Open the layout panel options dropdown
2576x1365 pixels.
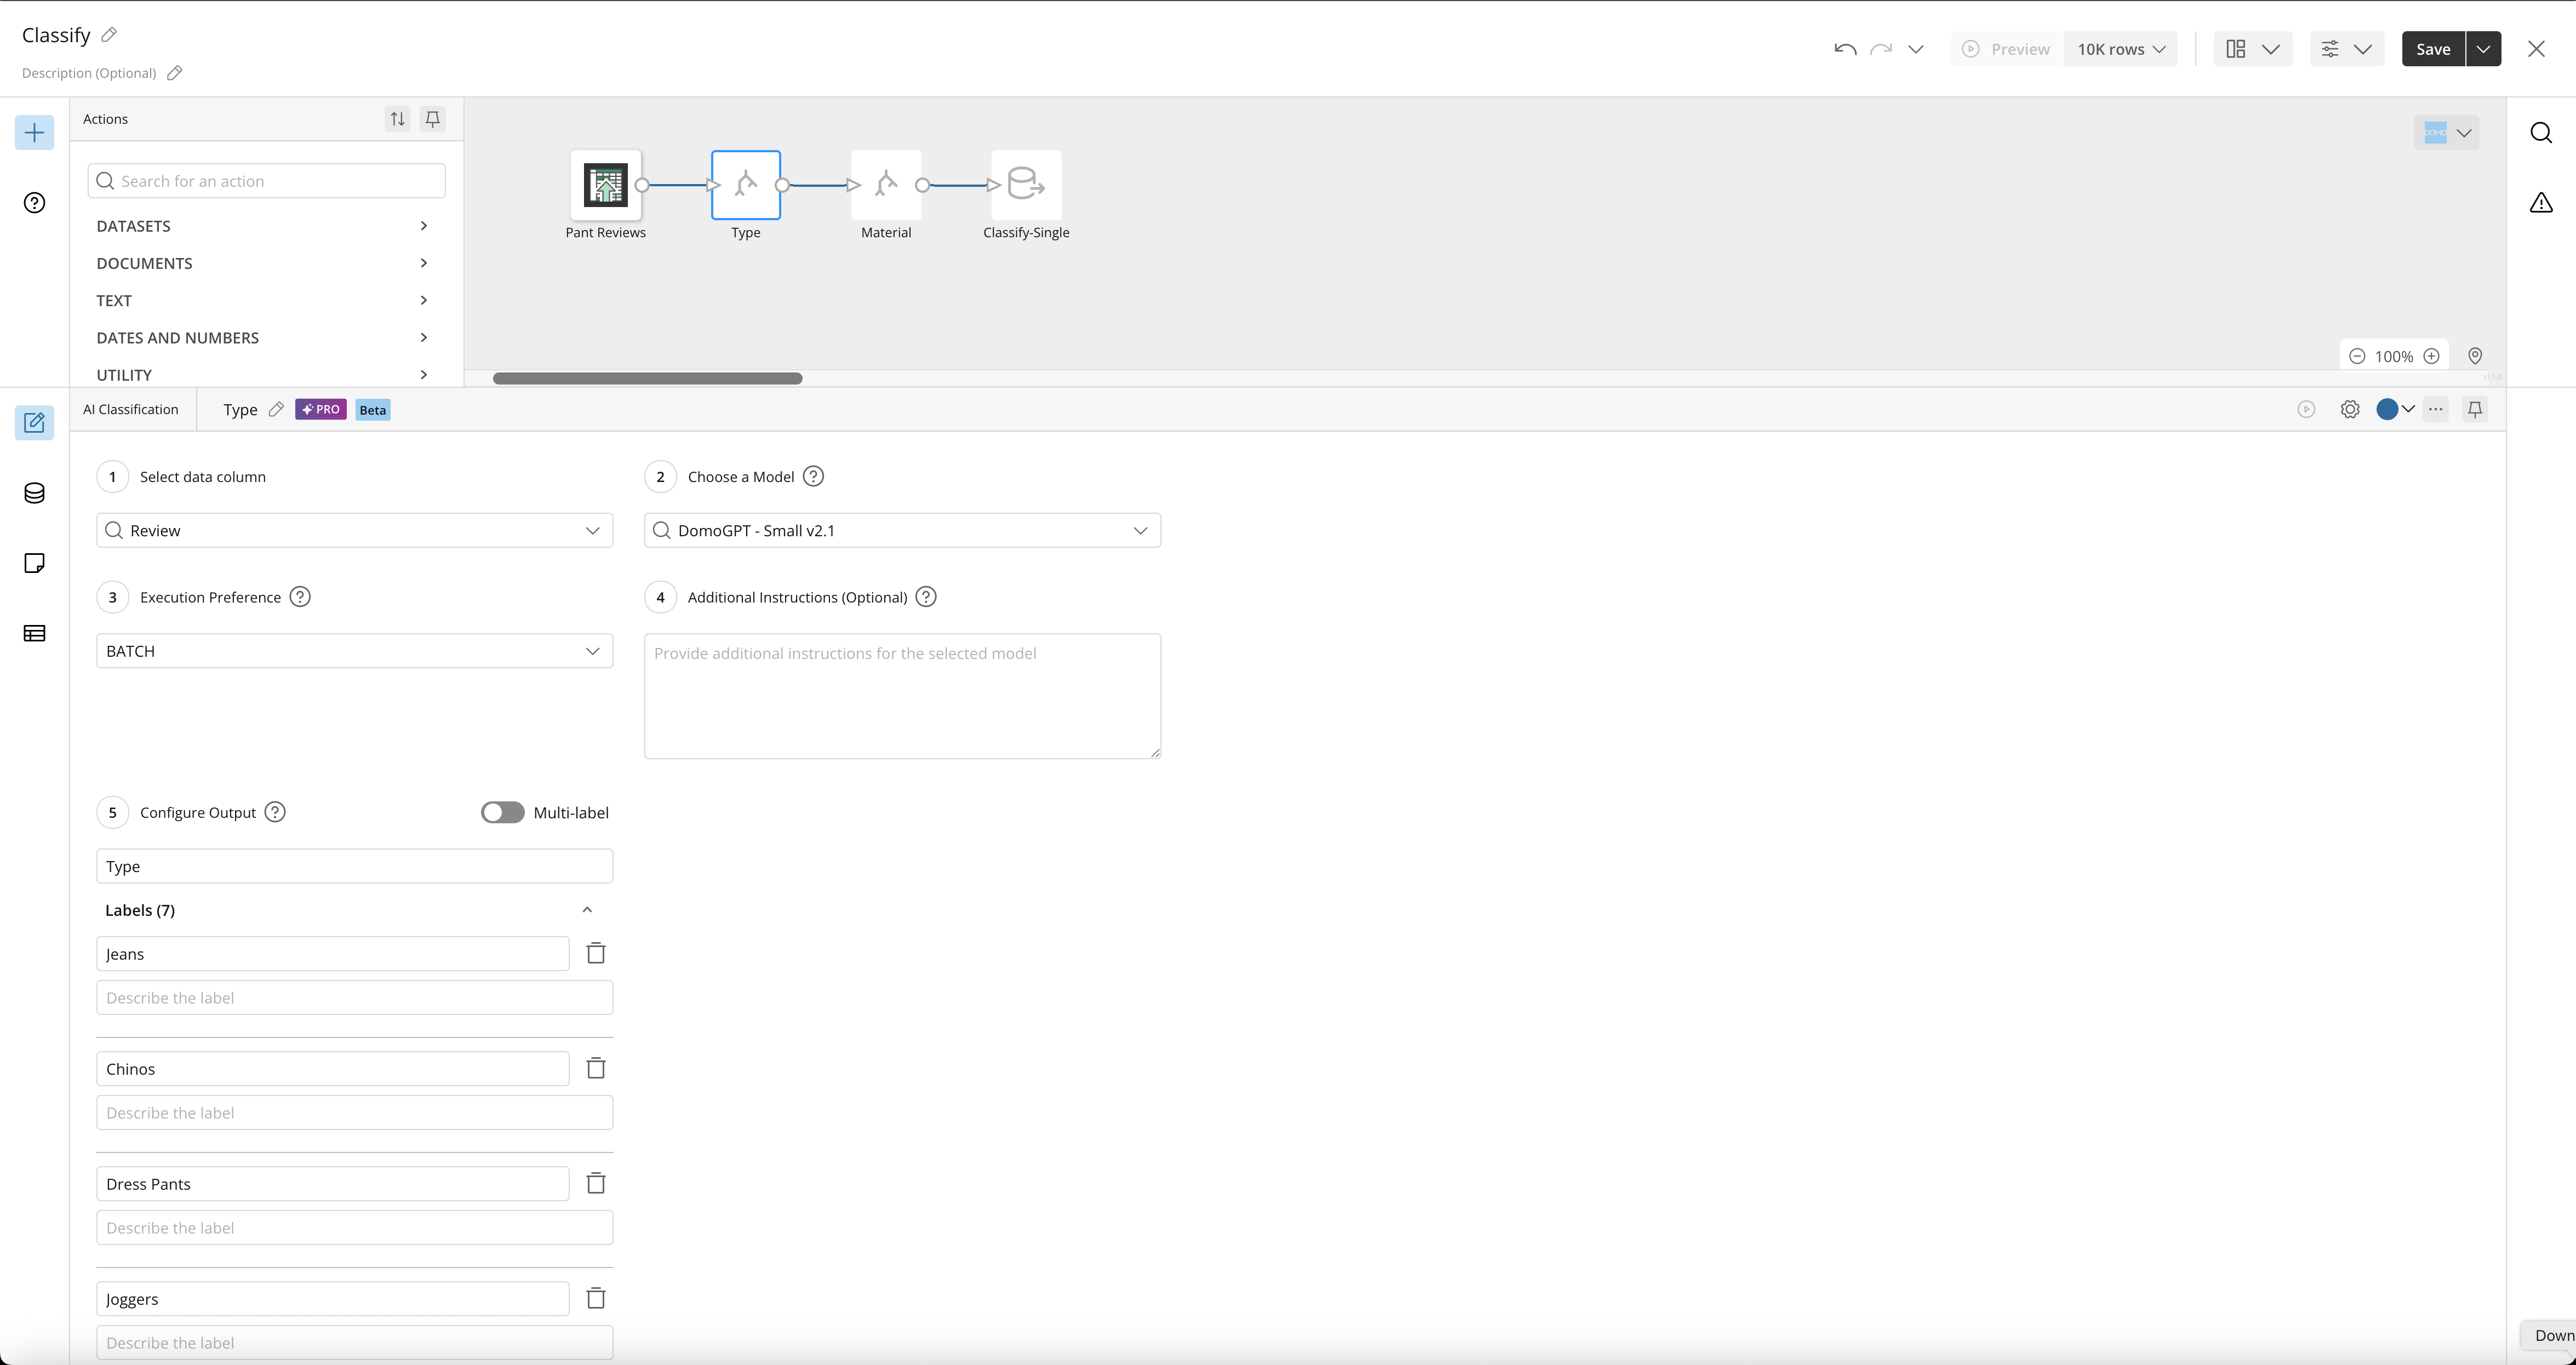click(2252, 49)
